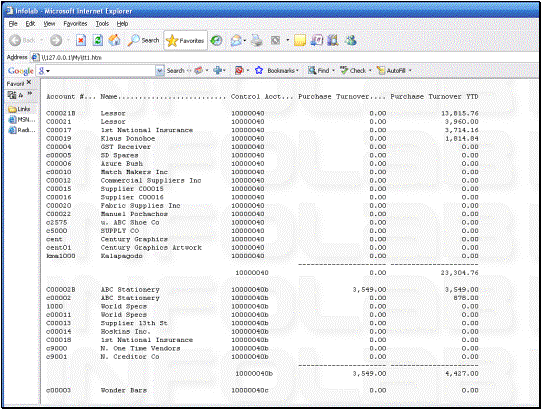Image resolution: width=541 pixels, height=409 pixels.
Task: Open the Search pane with magnifier
Action: (x=143, y=40)
